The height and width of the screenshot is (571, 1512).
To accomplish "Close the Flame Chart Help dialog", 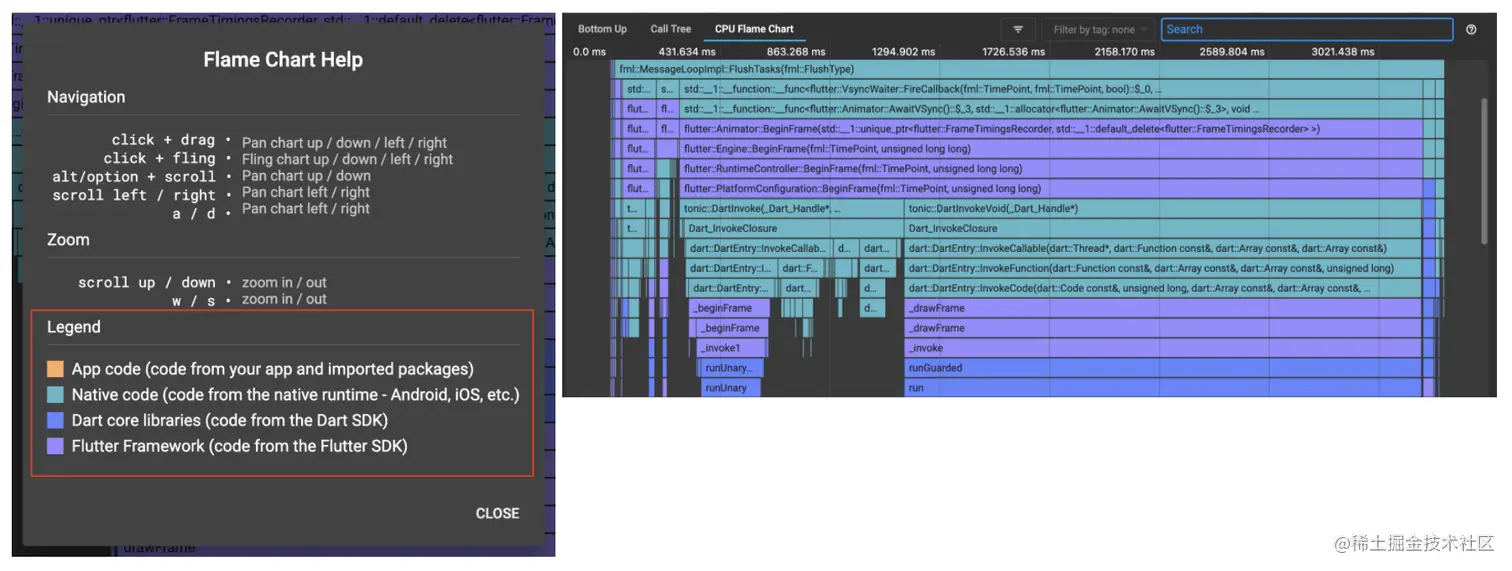I will coord(497,513).
